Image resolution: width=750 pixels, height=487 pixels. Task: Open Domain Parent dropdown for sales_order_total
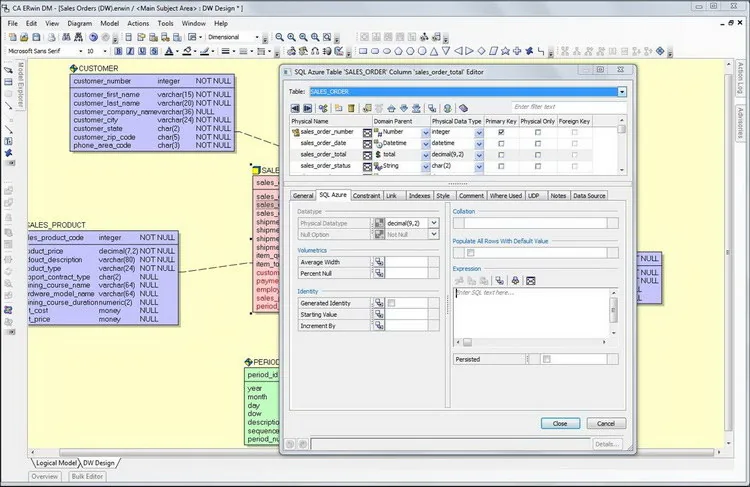pos(425,155)
